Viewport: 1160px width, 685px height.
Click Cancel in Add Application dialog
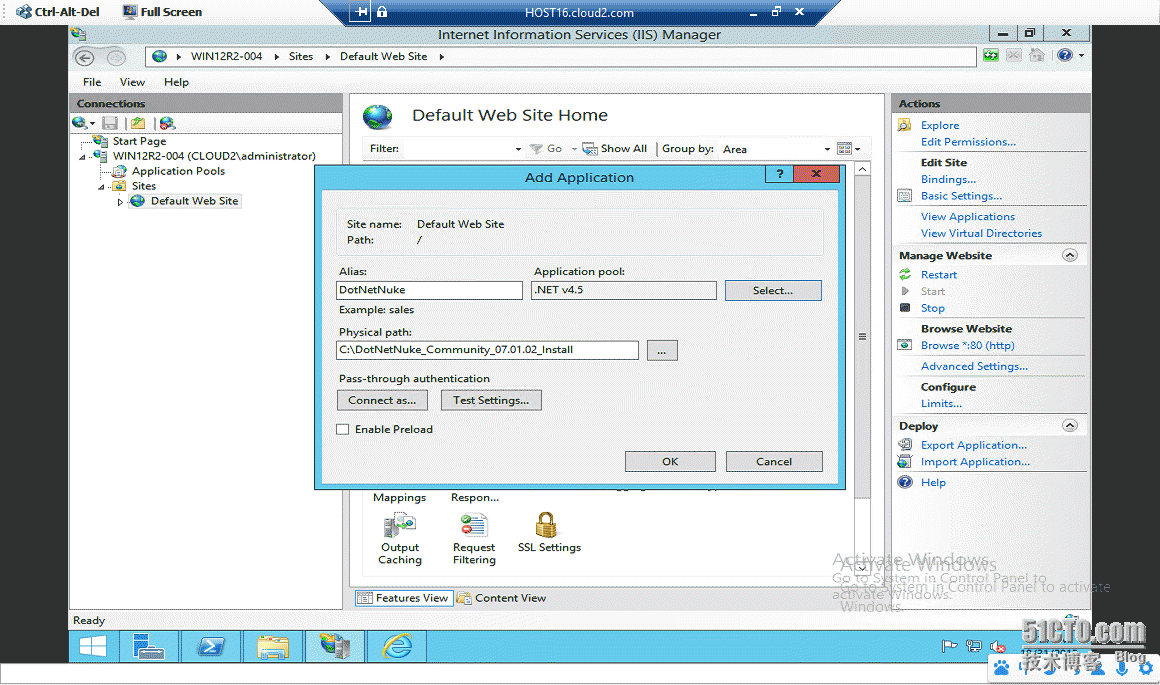click(774, 462)
